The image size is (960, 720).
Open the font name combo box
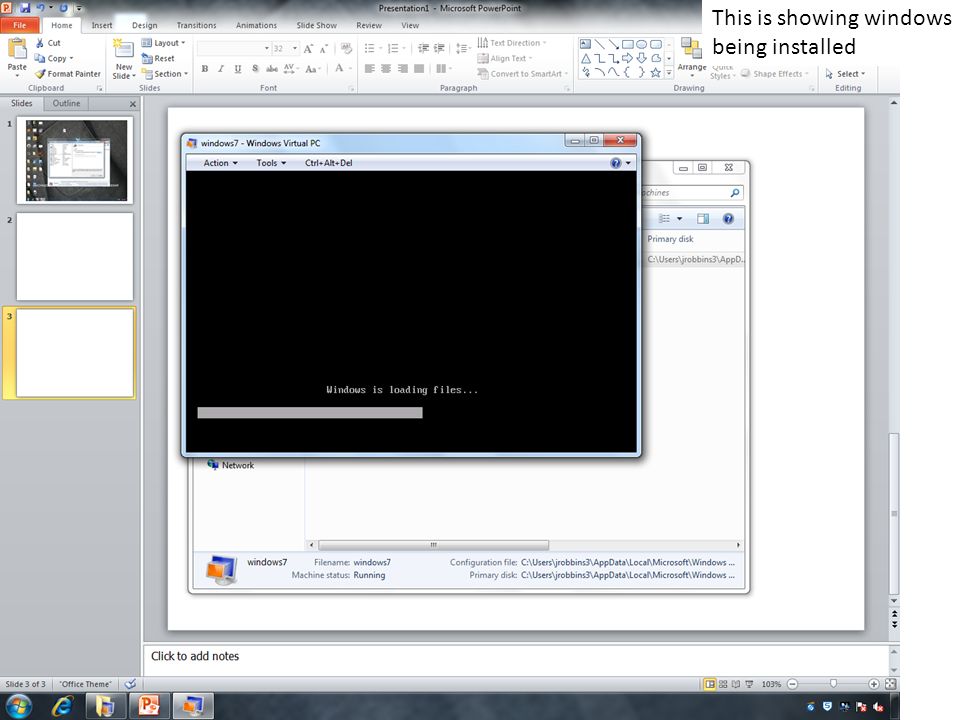coord(233,48)
